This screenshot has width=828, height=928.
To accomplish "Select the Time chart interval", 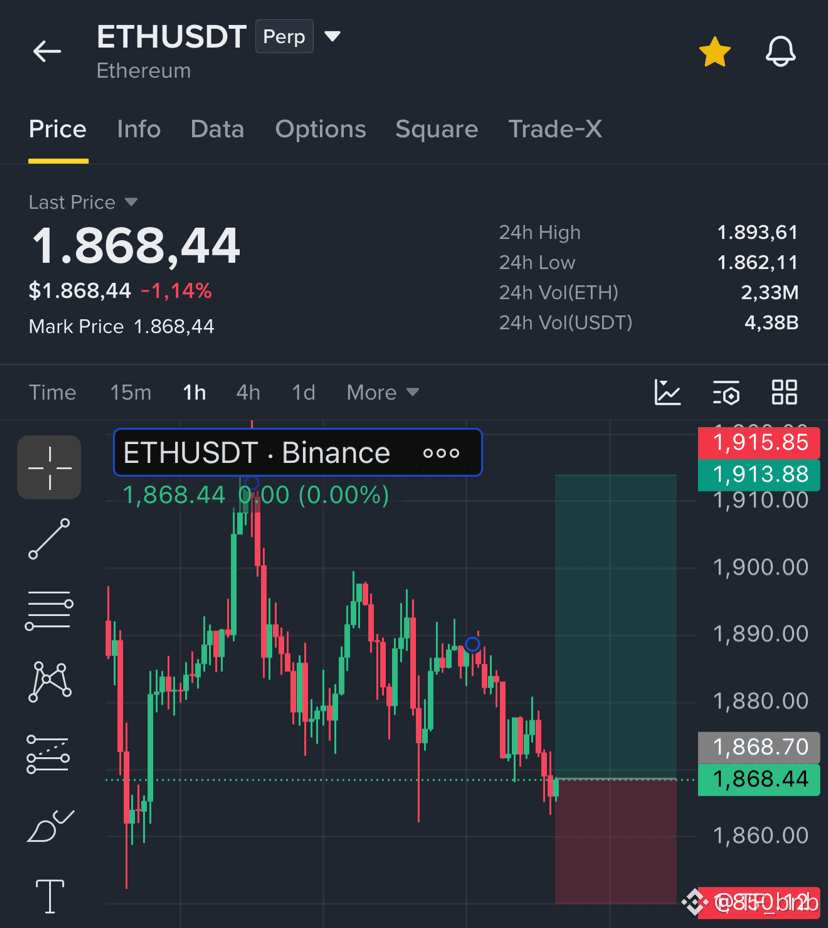I will 53,392.
